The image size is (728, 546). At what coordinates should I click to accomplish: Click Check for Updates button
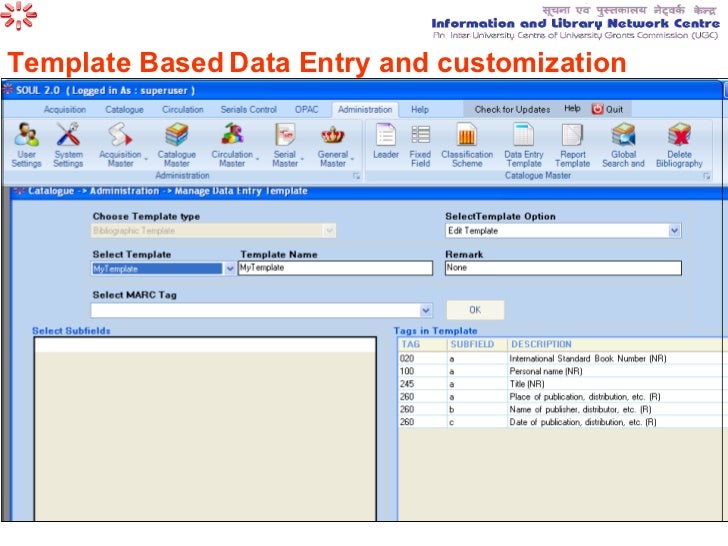(510, 109)
